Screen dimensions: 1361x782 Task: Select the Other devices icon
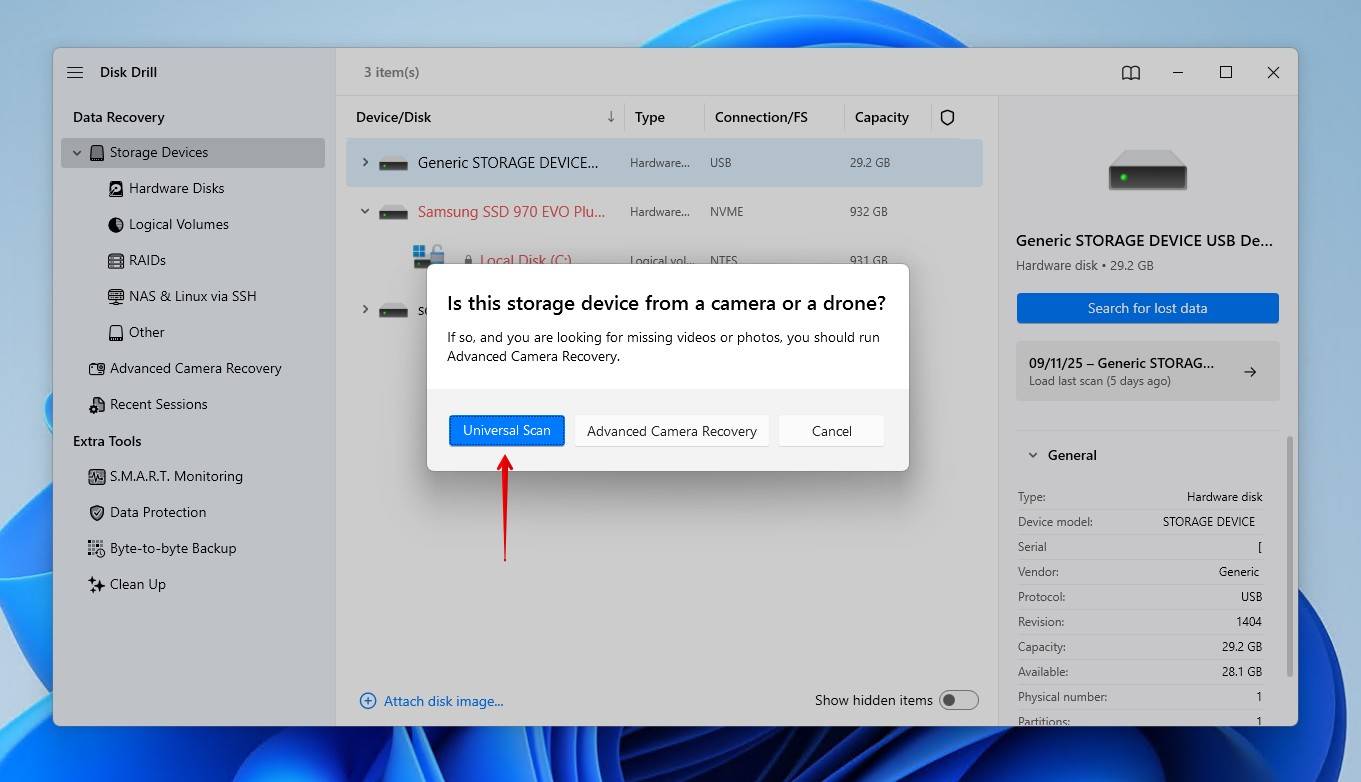click(116, 333)
